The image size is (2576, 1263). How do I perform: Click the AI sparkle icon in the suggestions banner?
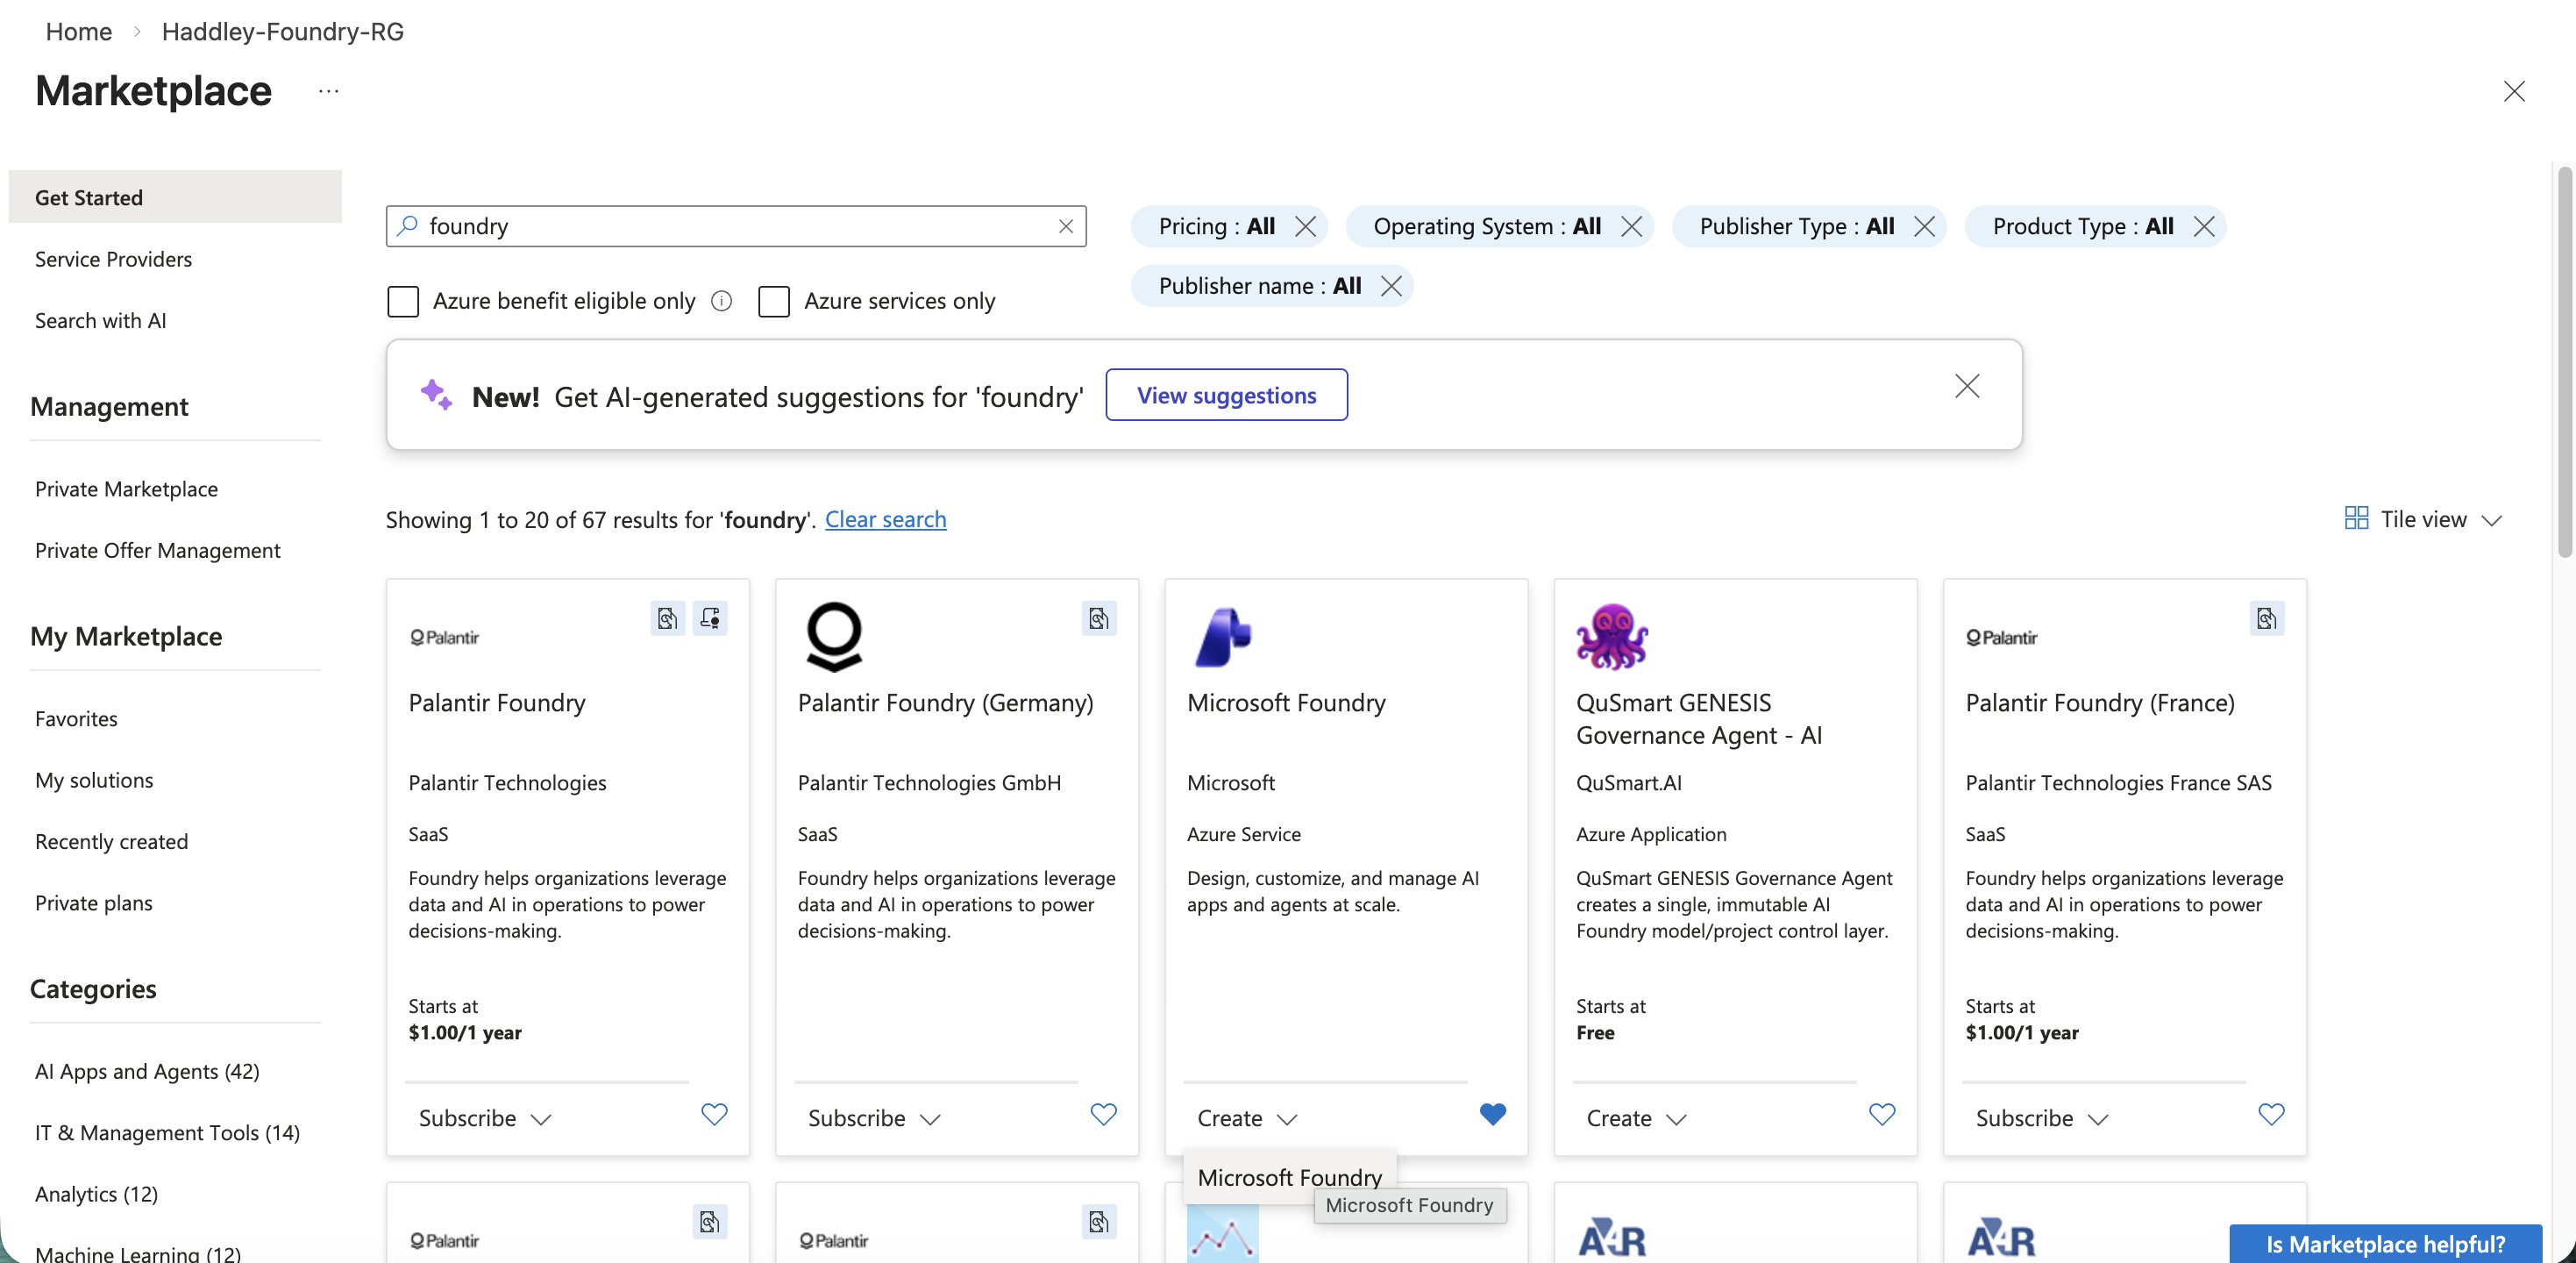pyautogui.click(x=435, y=395)
